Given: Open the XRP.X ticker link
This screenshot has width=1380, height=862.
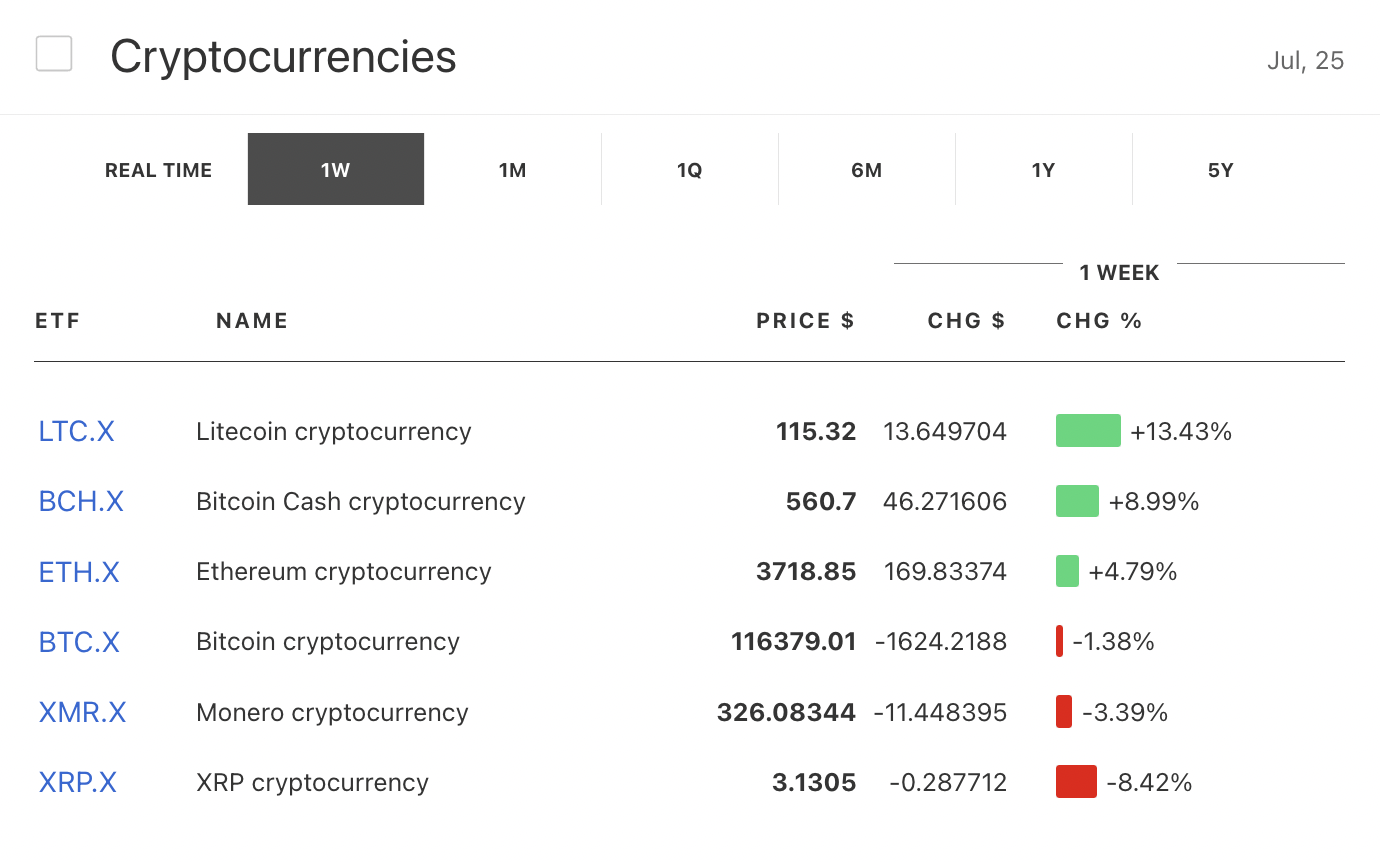Looking at the screenshot, I should pyautogui.click(x=78, y=783).
